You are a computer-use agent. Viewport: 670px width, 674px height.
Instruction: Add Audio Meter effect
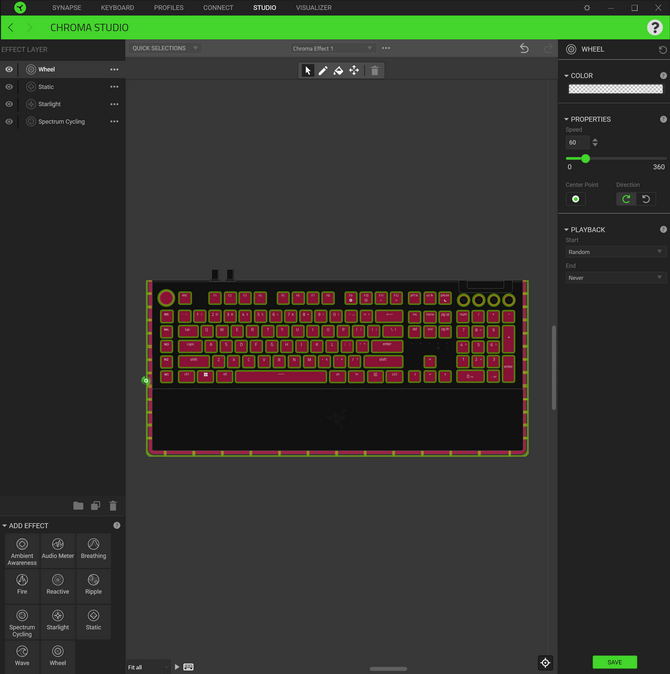[58, 551]
